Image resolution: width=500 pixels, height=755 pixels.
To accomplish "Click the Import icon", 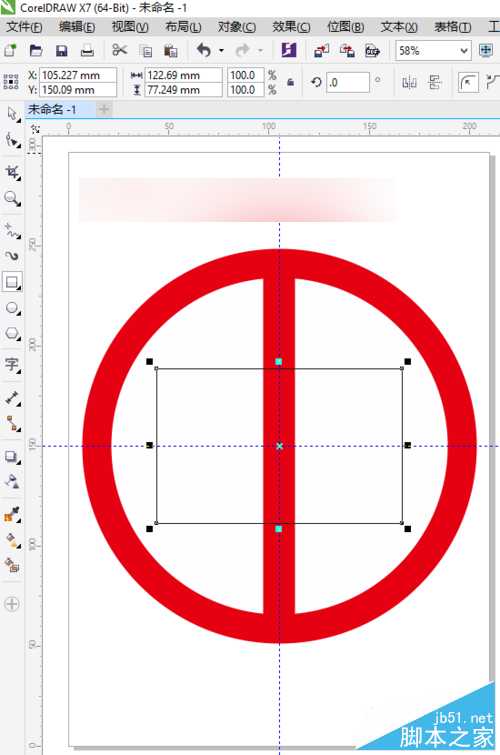I will [321, 50].
